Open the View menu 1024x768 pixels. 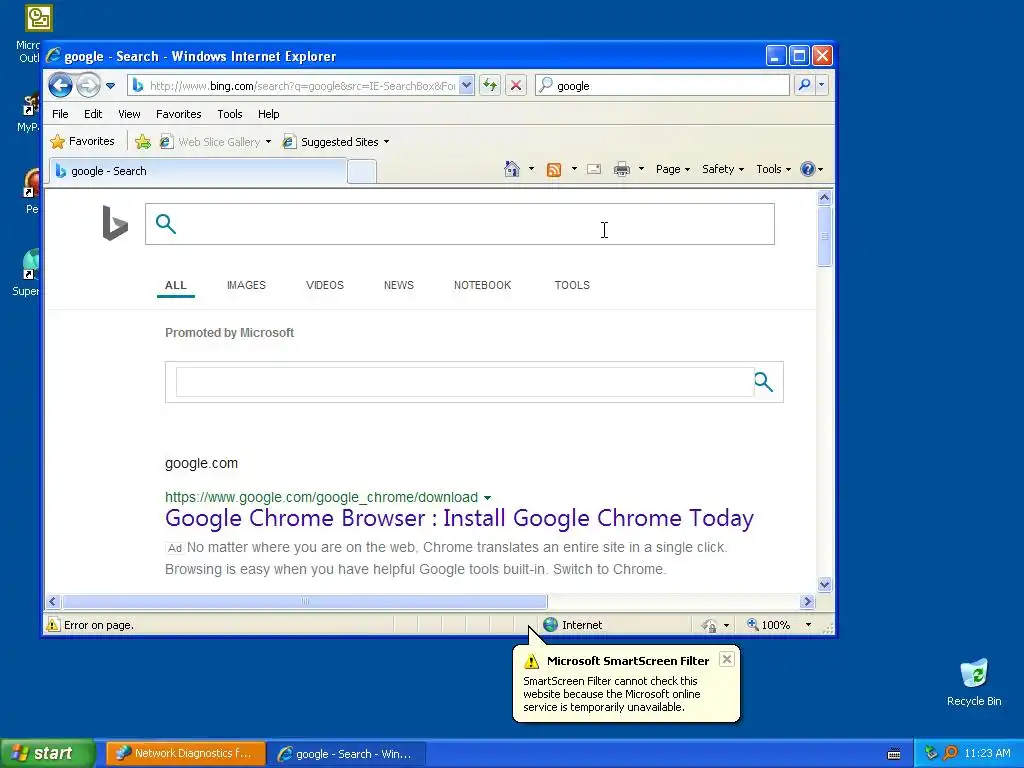129,114
